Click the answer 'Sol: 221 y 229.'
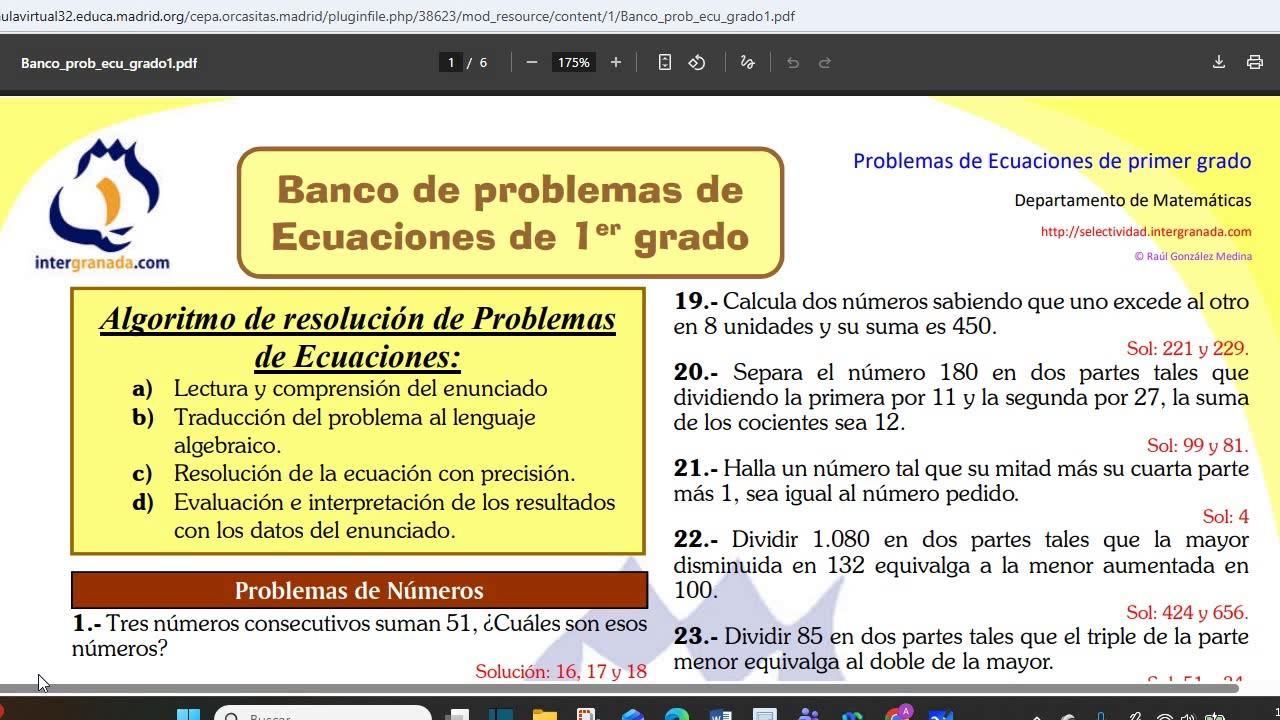Viewport: 1280px width, 720px height. pyautogui.click(x=1188, y=348)
